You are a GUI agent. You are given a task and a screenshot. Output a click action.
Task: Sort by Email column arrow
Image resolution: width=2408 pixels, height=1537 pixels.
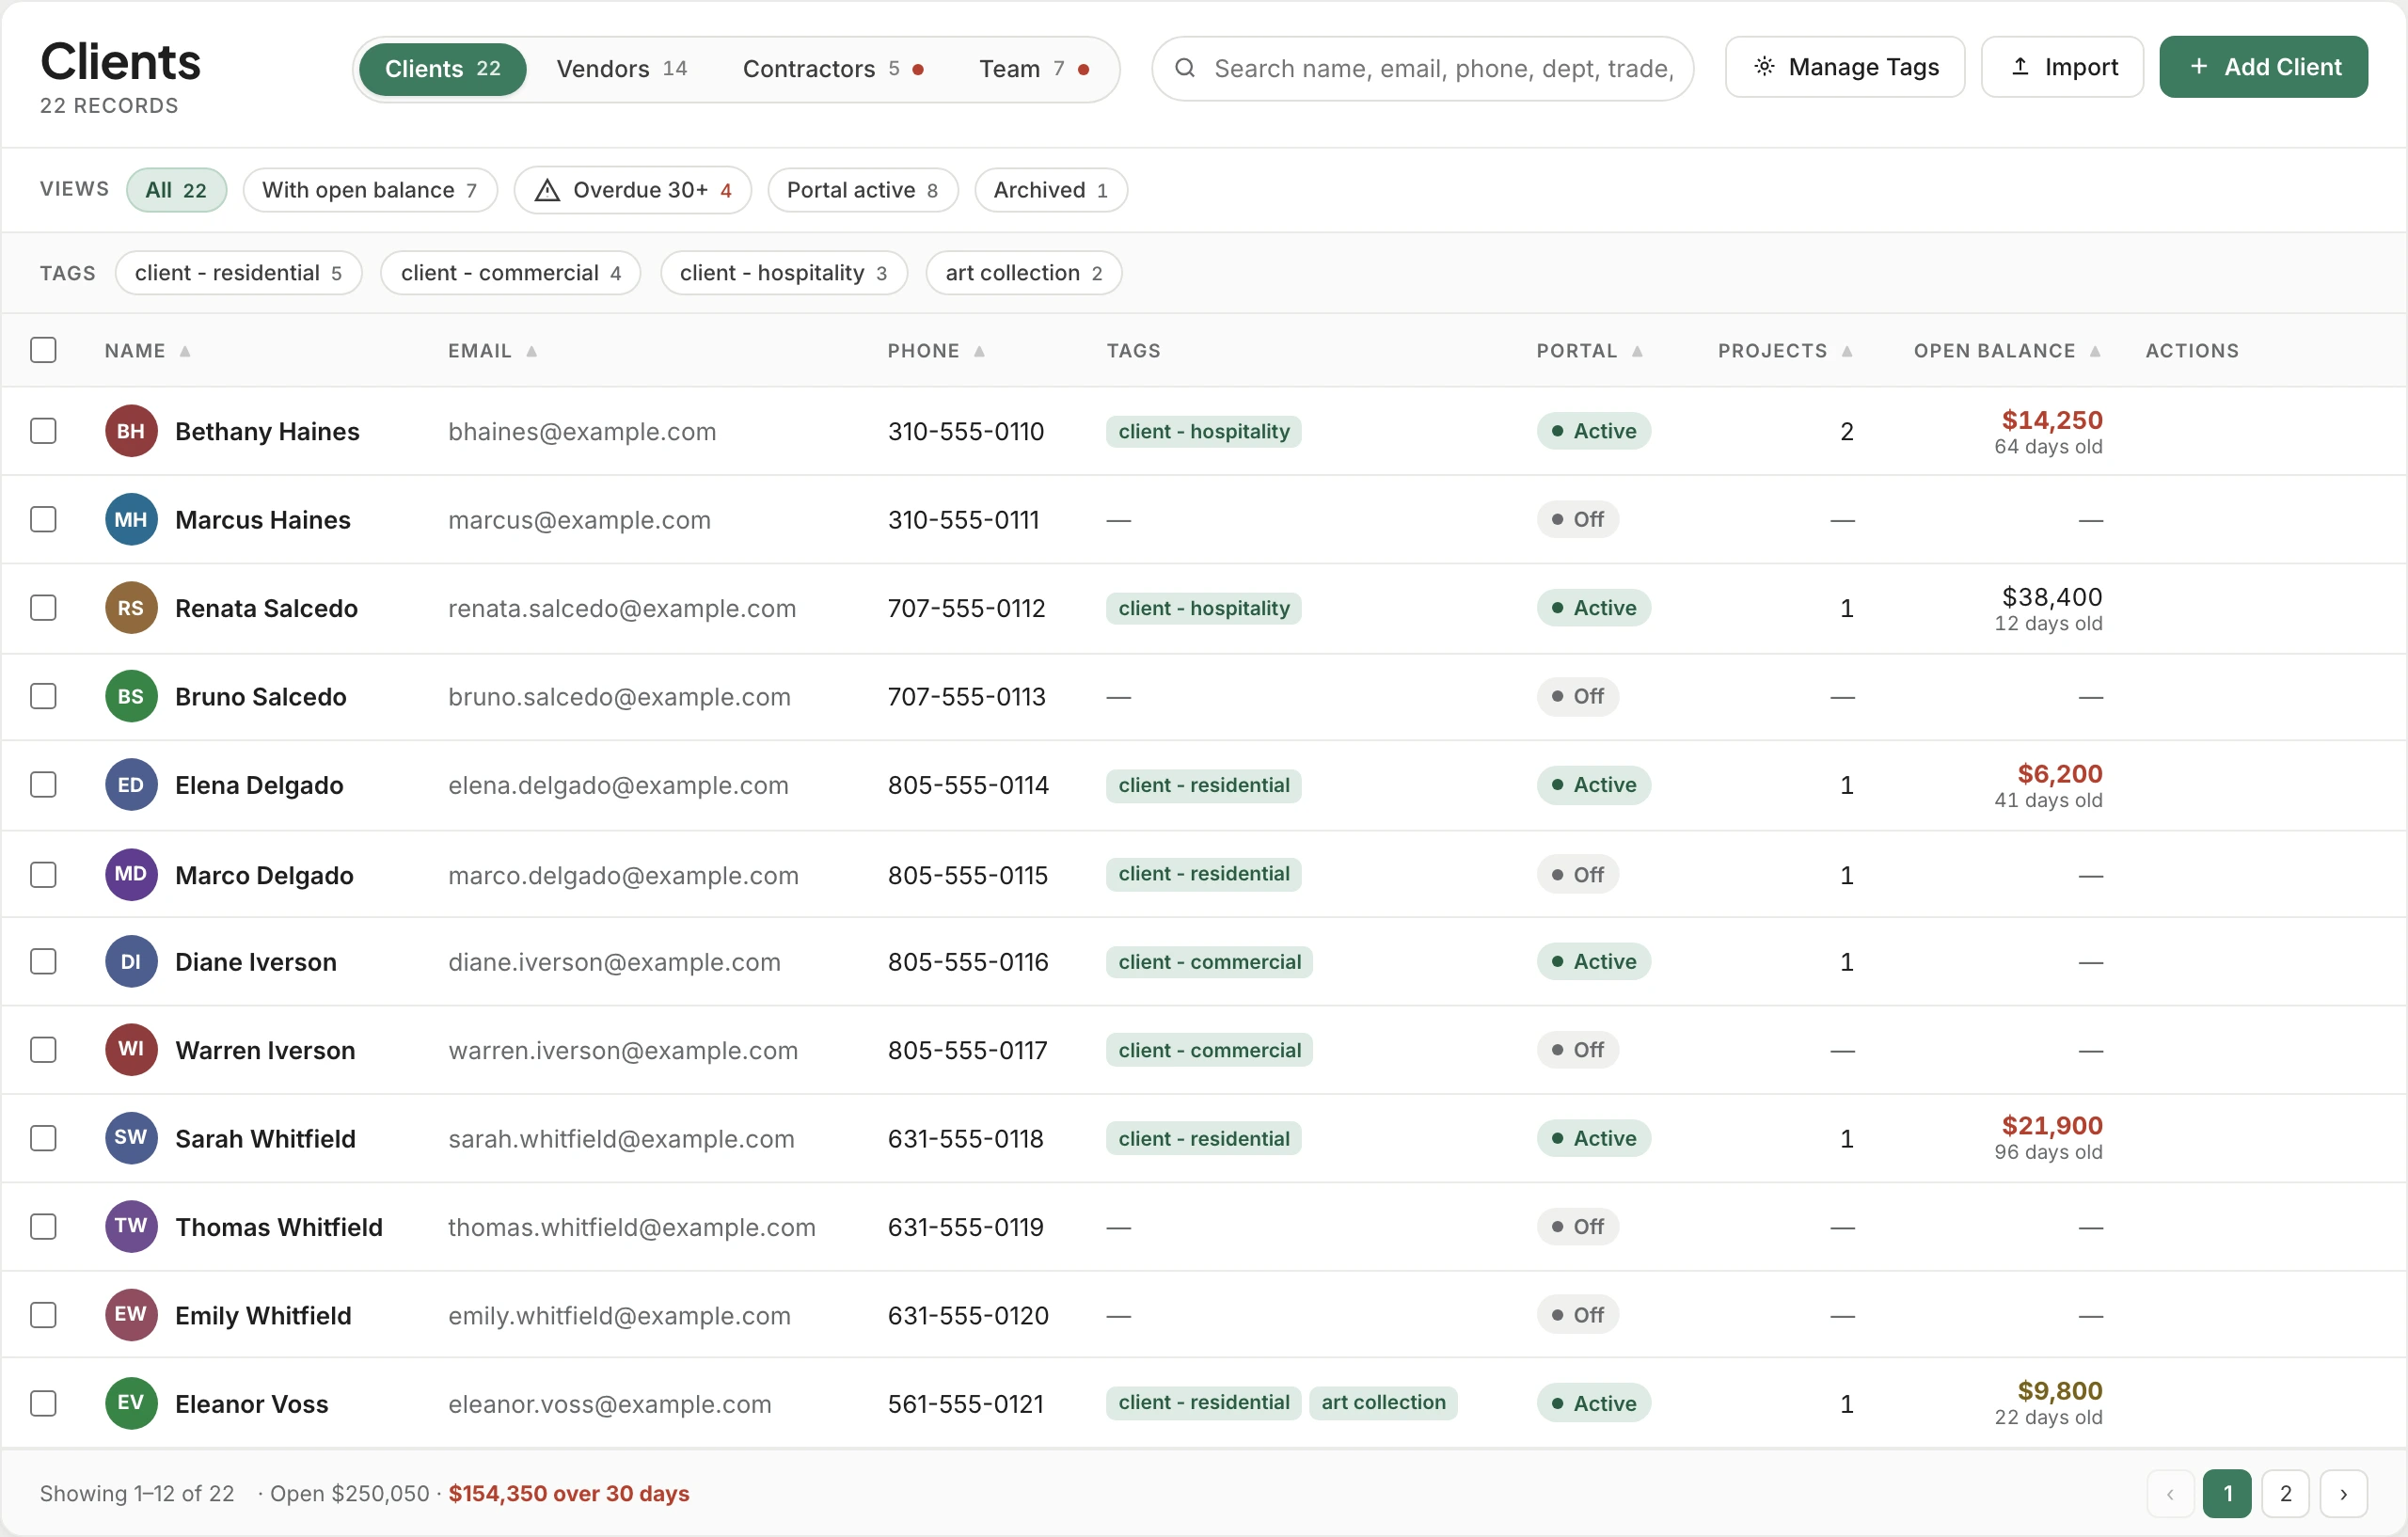[x=532, y=351]
